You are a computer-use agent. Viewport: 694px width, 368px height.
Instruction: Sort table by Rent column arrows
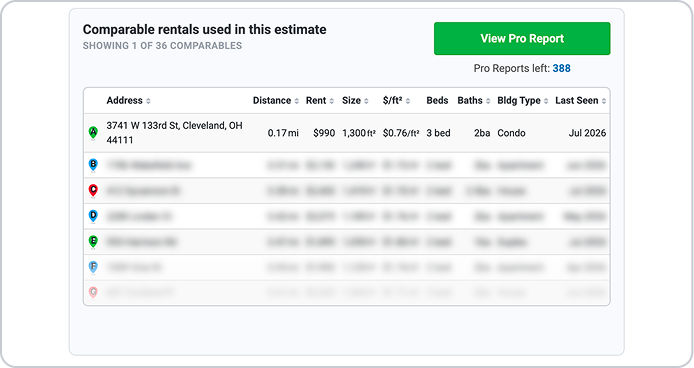tap(332, 101)
